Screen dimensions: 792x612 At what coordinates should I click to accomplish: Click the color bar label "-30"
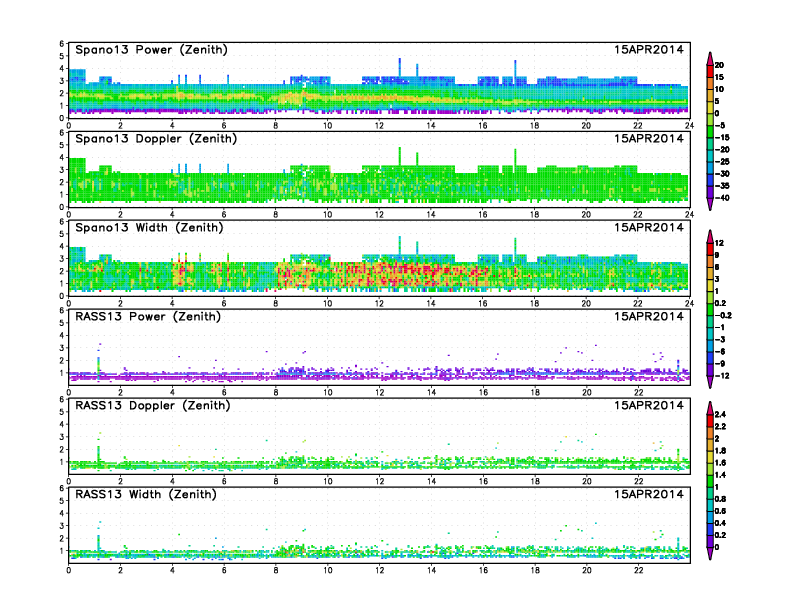pos(722,174)
